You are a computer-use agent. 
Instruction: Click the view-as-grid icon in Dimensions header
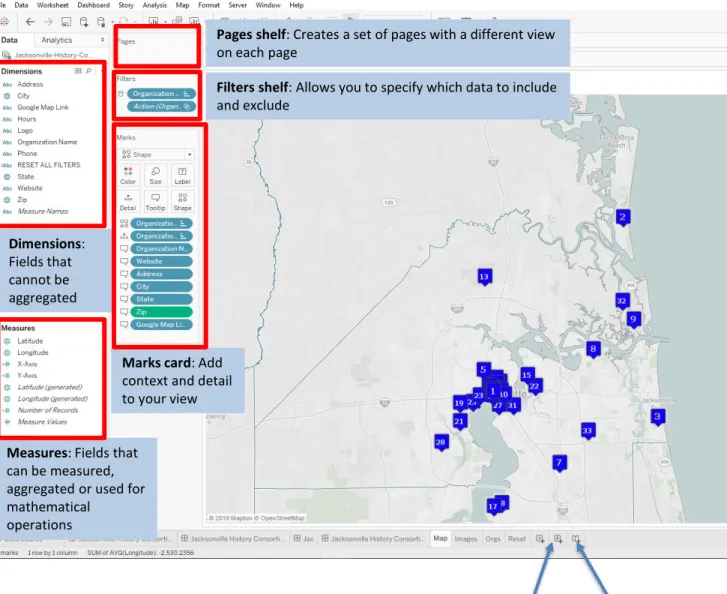(78, 71)
